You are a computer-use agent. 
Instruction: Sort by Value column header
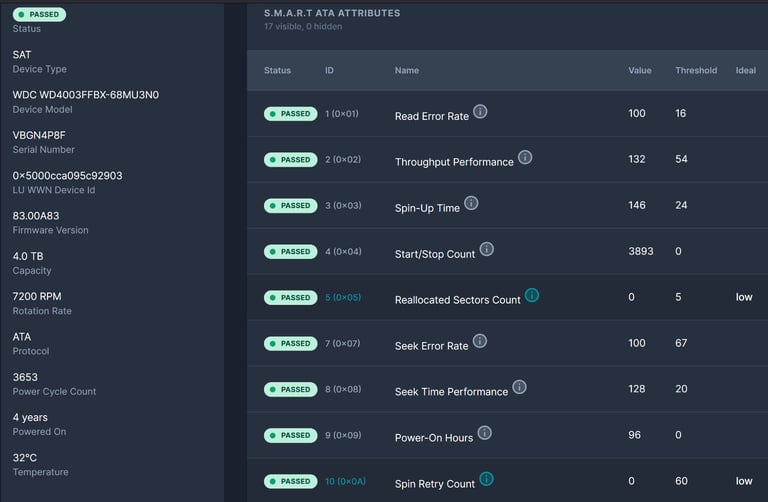[x=640, y=71]
